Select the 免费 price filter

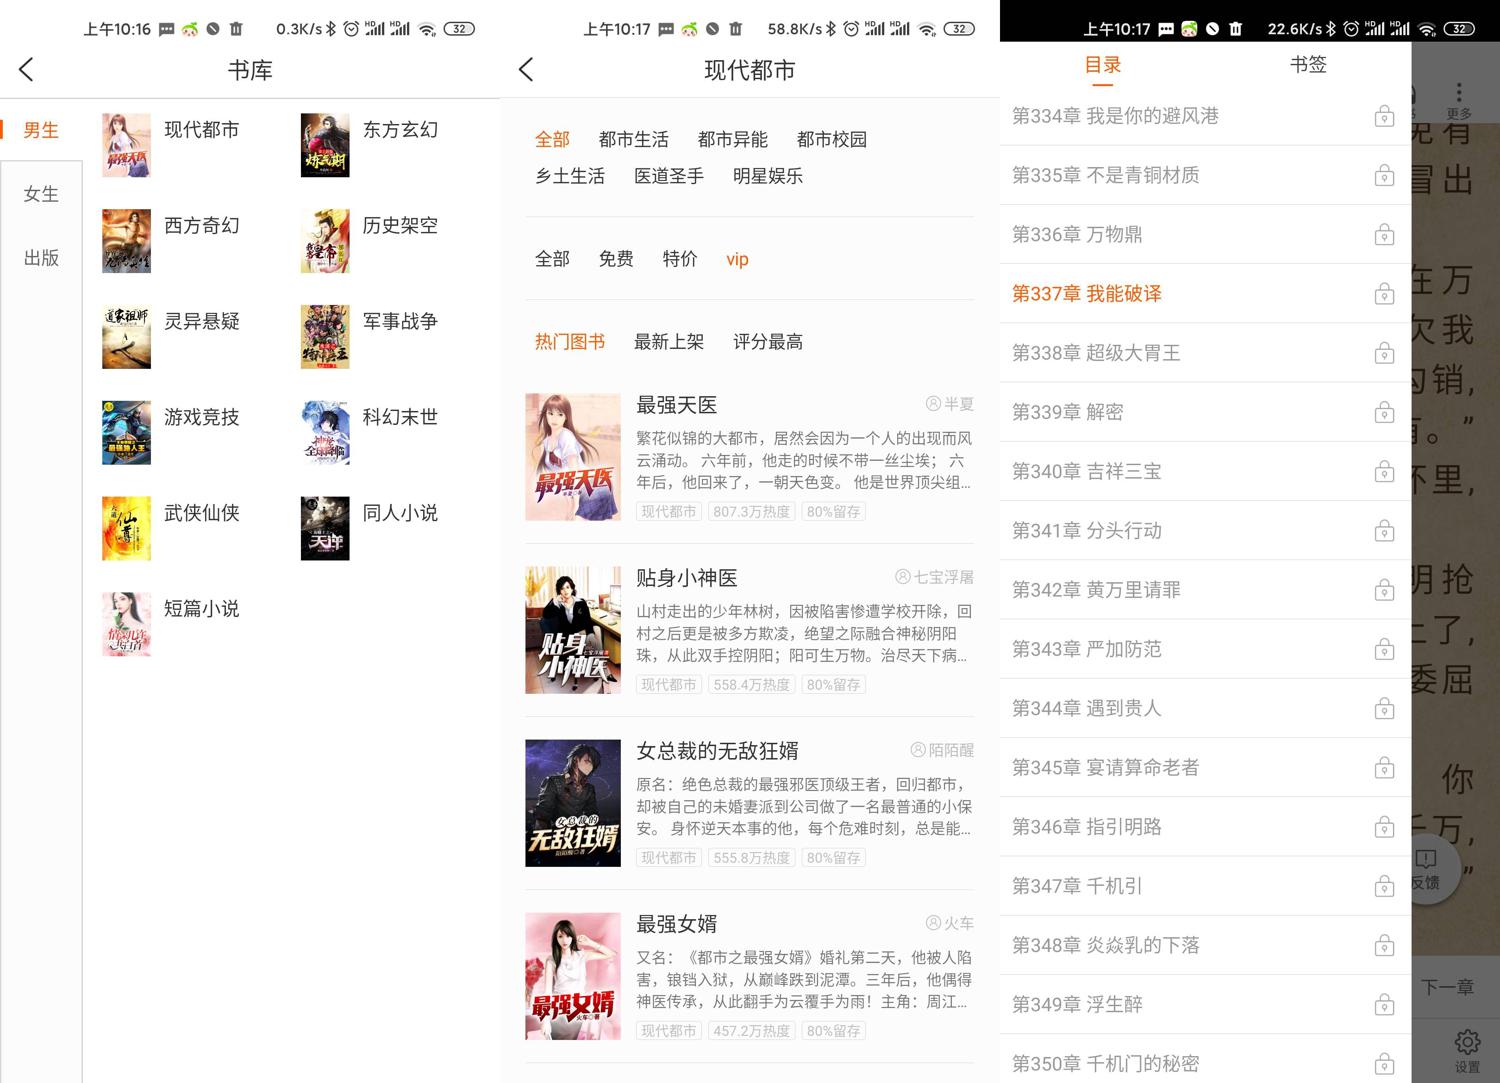(x=616, y=259)
